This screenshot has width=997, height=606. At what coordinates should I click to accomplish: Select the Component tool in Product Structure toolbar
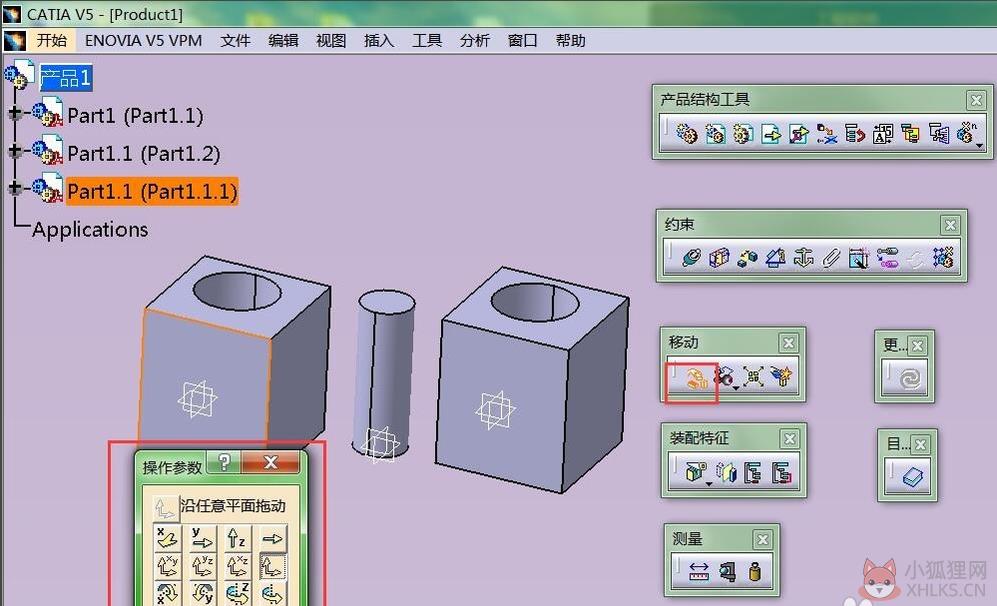687,134
